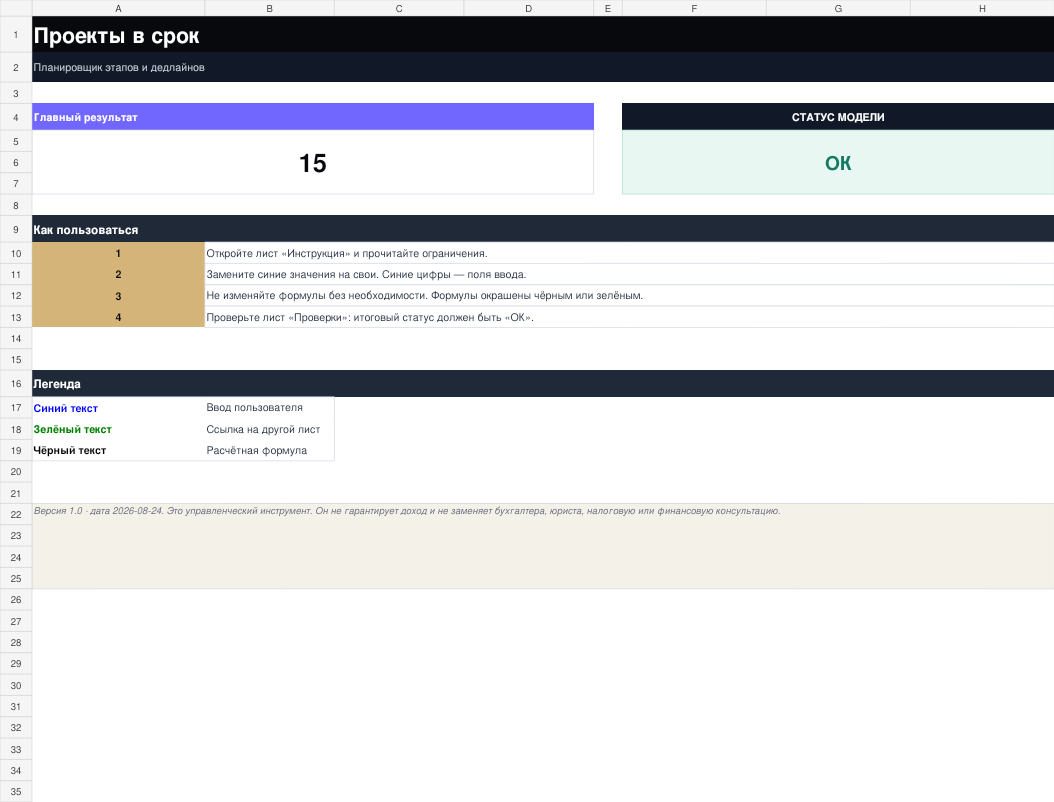Select column C header
1054x802 pixels.
coord(399,8)
